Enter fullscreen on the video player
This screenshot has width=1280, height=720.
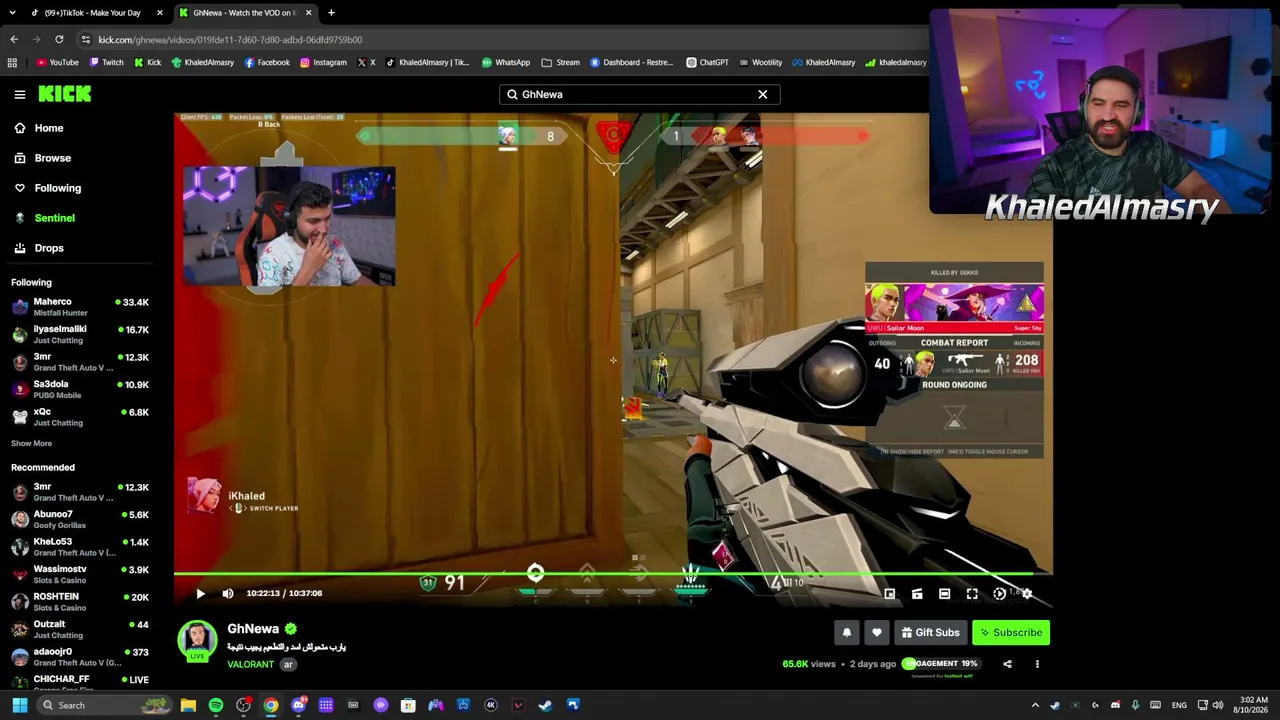click(x=972, y=594)
